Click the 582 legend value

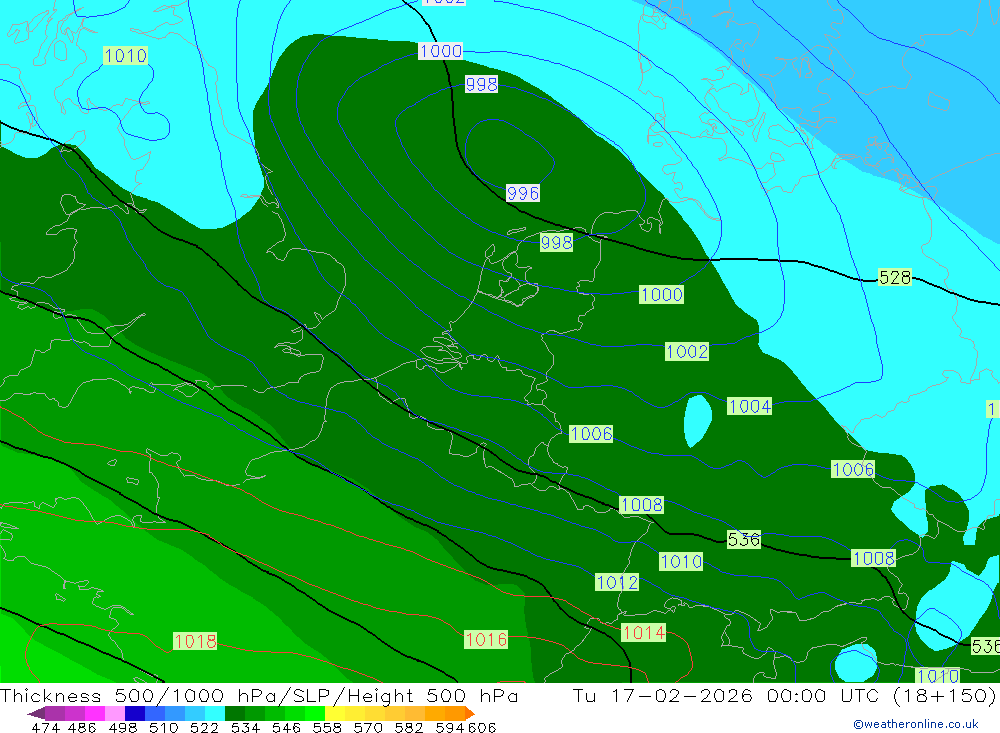(x=409, y=728)
